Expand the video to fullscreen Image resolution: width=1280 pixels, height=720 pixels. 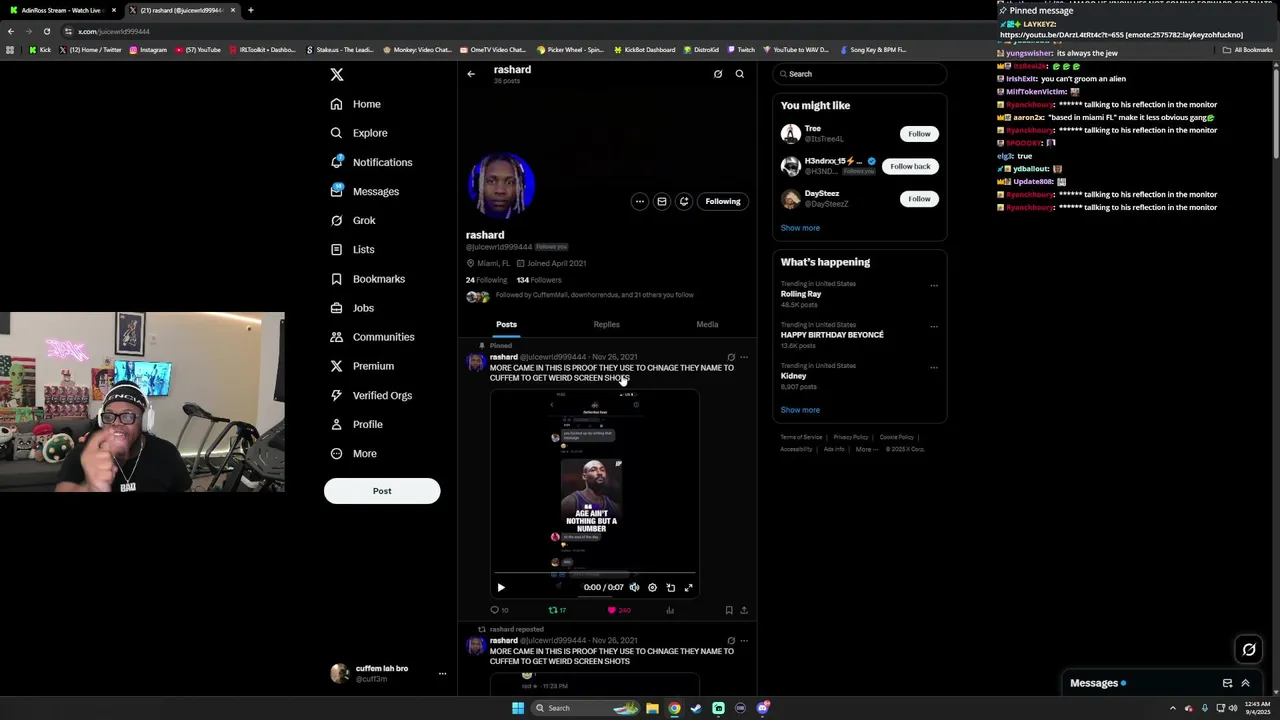tap(689, 588)
